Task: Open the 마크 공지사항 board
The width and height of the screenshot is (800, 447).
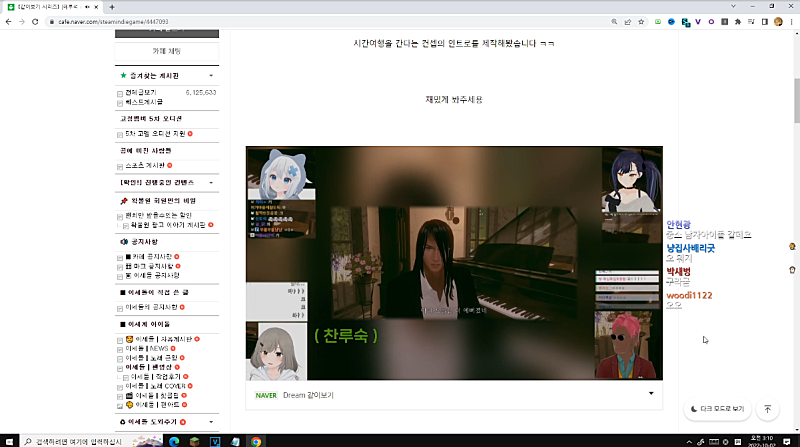Action: (149, 266)
